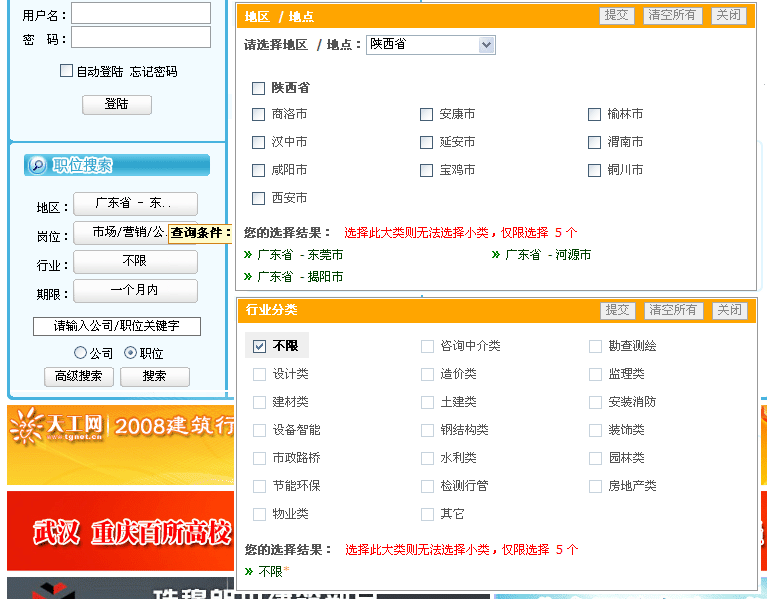The width and height of the screenshot is (767, 599).
Task: Check the 装饰类 checkbox
Action: (x=595, y=430)
